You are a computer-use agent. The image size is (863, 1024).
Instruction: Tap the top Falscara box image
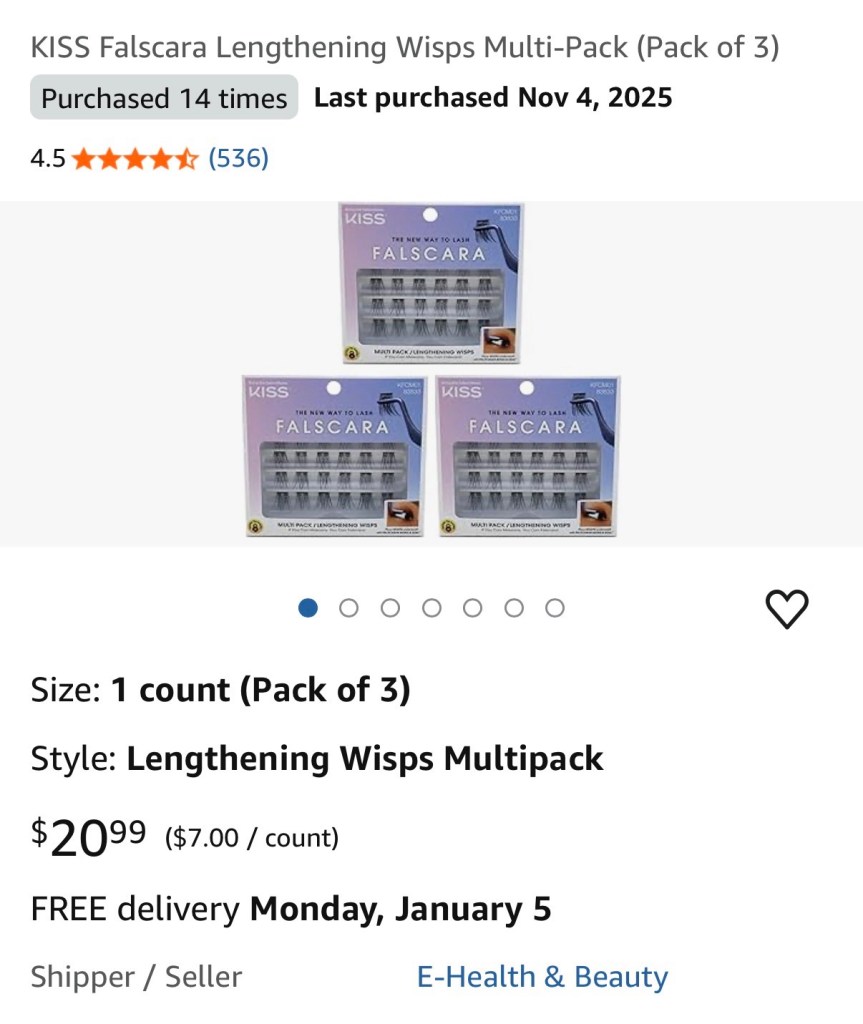click(432, 283)
